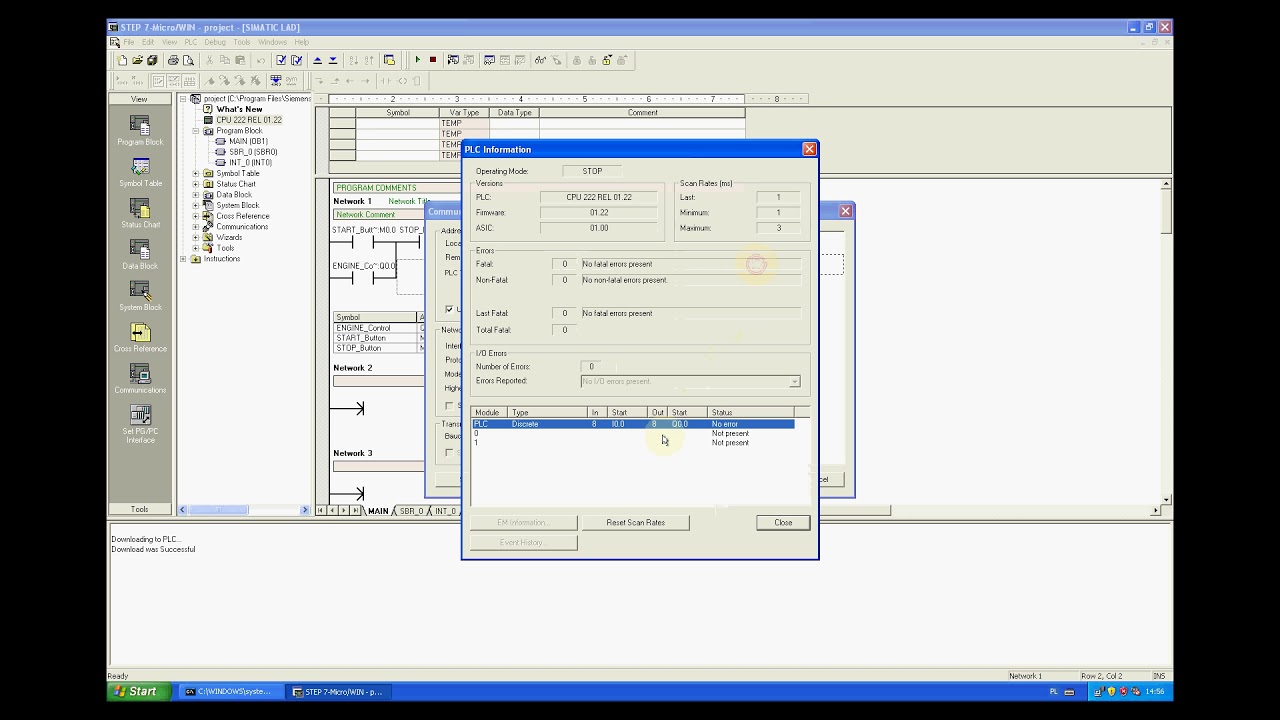
Task: Click the EM Information button
Action: click(523, 523)
